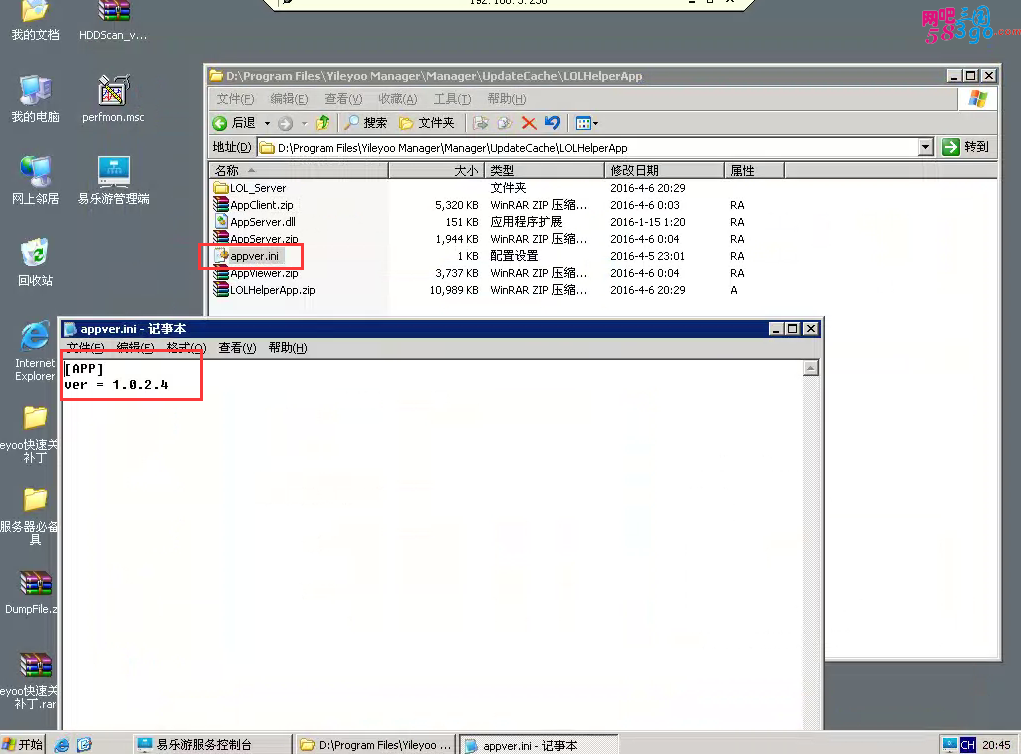Select the LOLHelperApp.zip archive
This screenshot has width=1026, height=754.
(x=265, y=291)
